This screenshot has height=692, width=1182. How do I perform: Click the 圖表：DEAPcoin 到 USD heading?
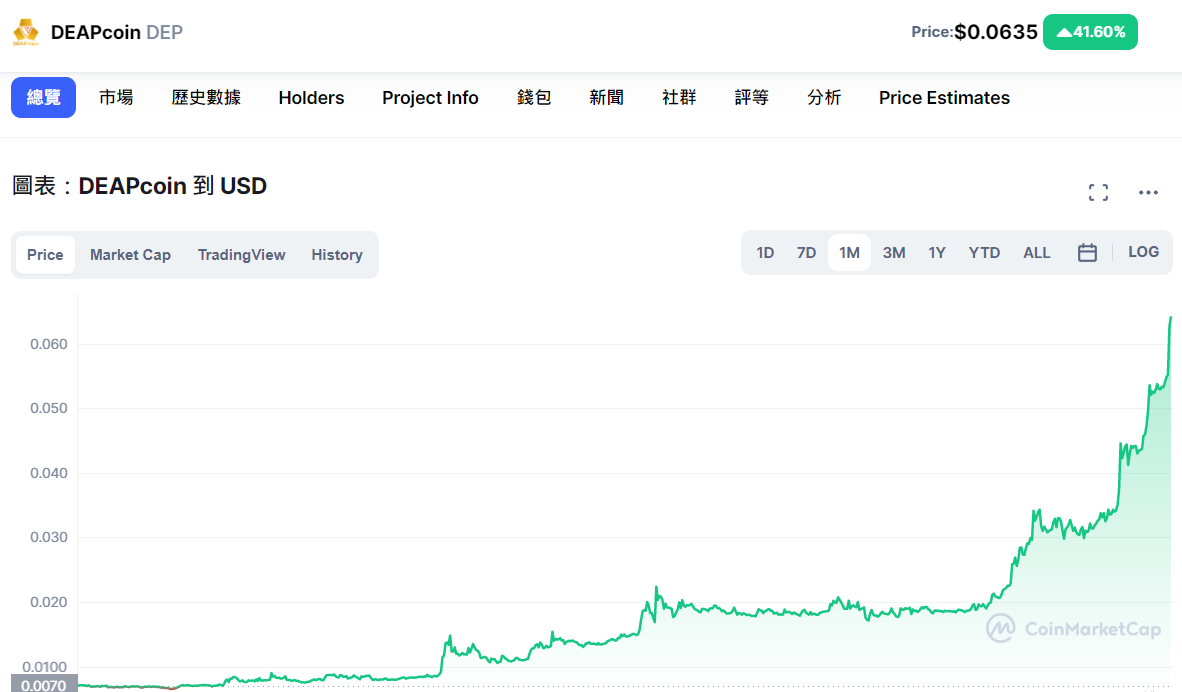coord(139,185)
